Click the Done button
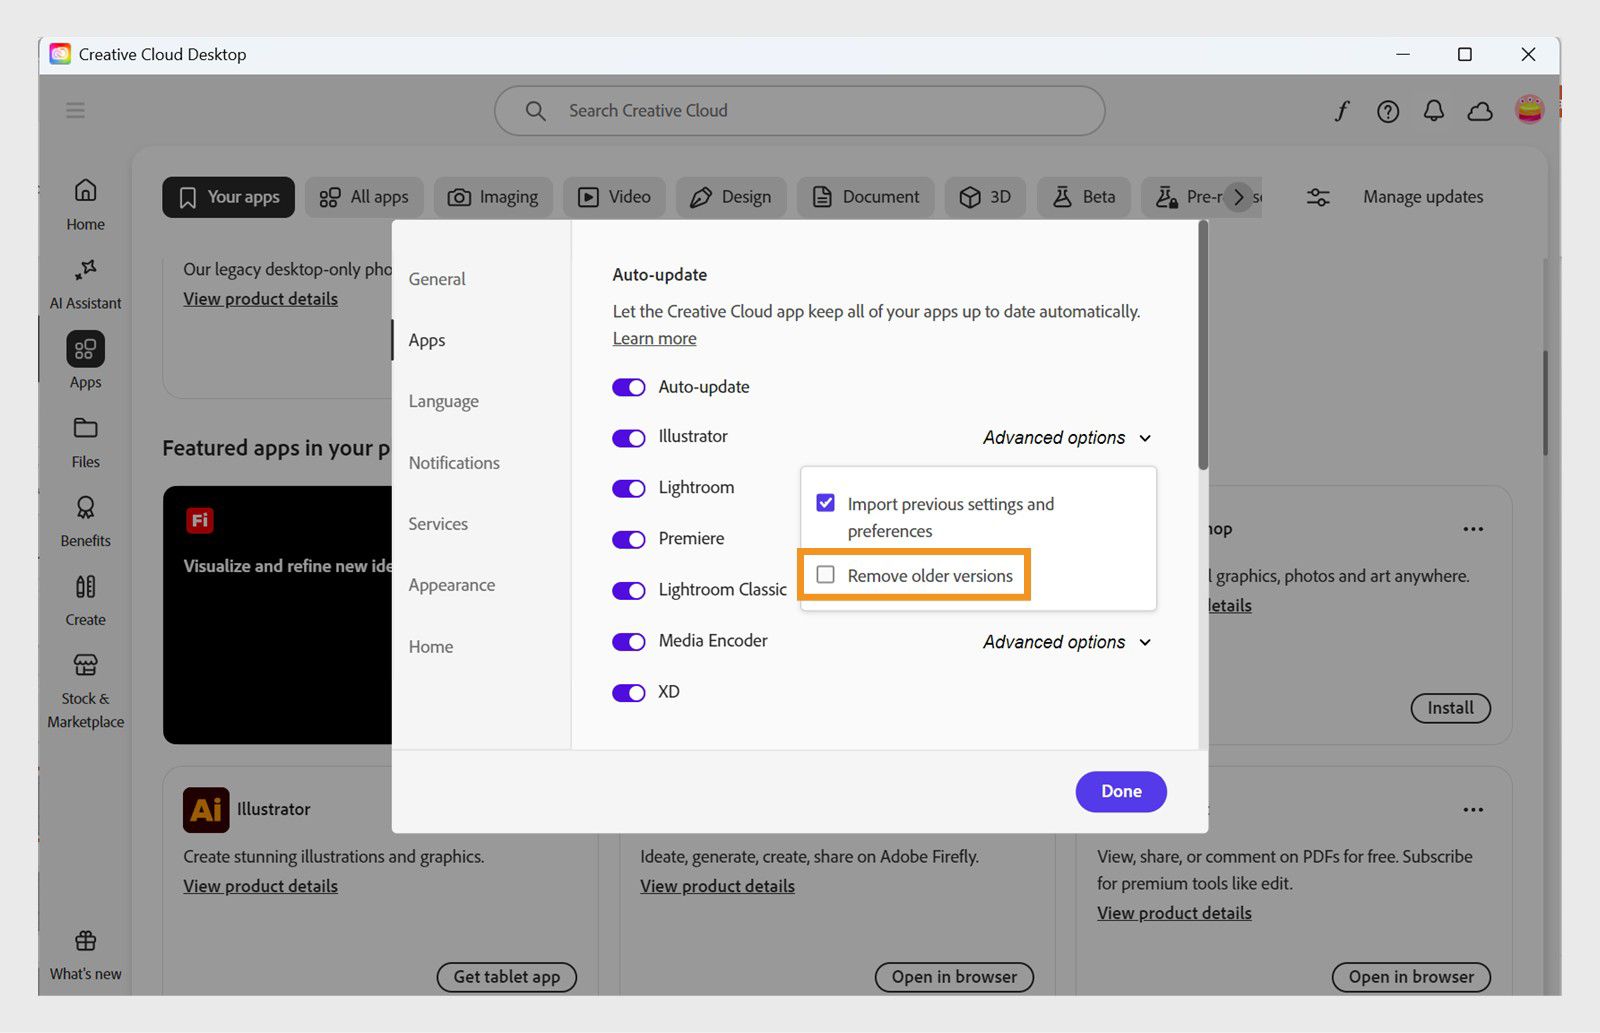 pyautogui.click(x=1121, y=791)
